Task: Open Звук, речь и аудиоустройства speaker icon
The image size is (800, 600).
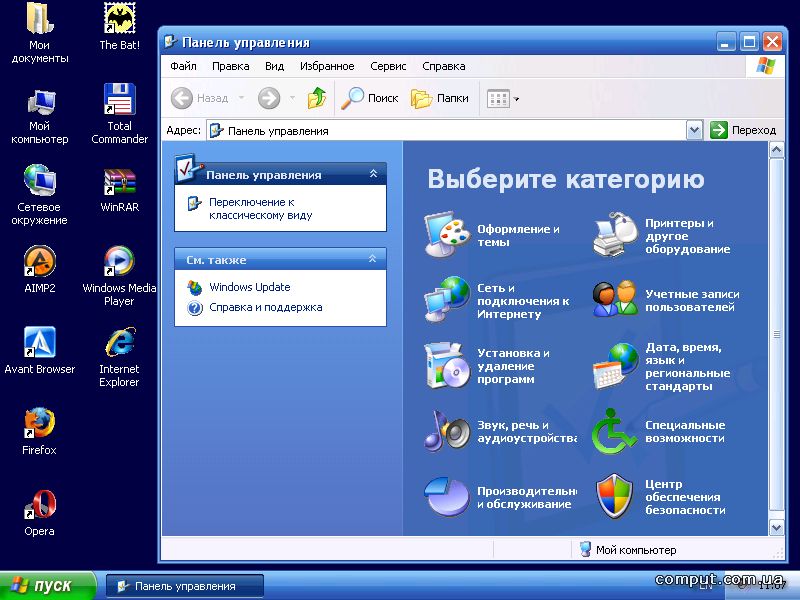Action: [x=447, y=431]
